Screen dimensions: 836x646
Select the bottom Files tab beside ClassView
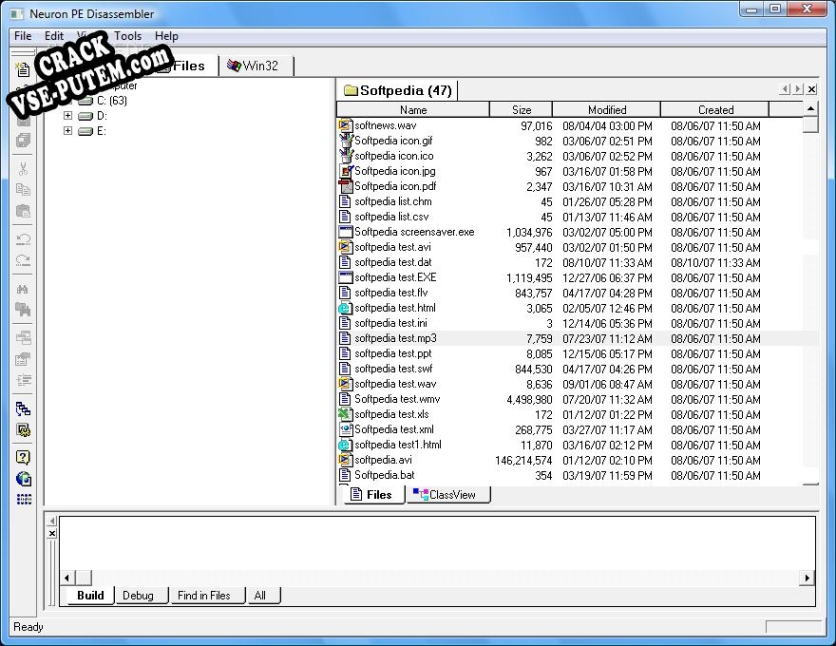click(374, 495)
